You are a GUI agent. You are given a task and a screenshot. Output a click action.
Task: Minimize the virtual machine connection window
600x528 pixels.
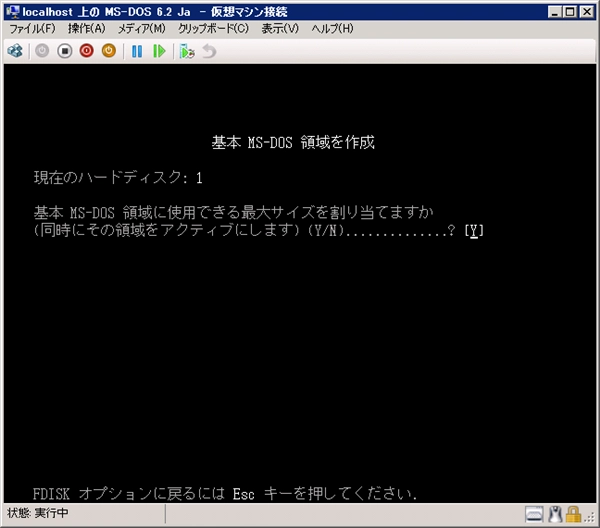(x=554, y=12)
